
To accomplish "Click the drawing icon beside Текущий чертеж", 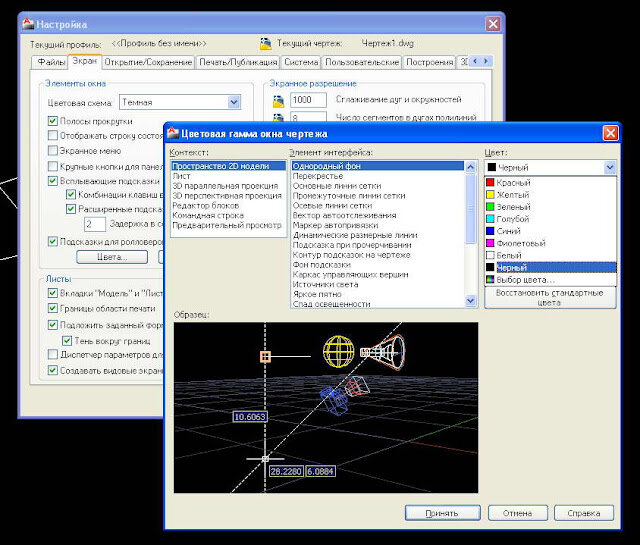I will pos(266,44).
